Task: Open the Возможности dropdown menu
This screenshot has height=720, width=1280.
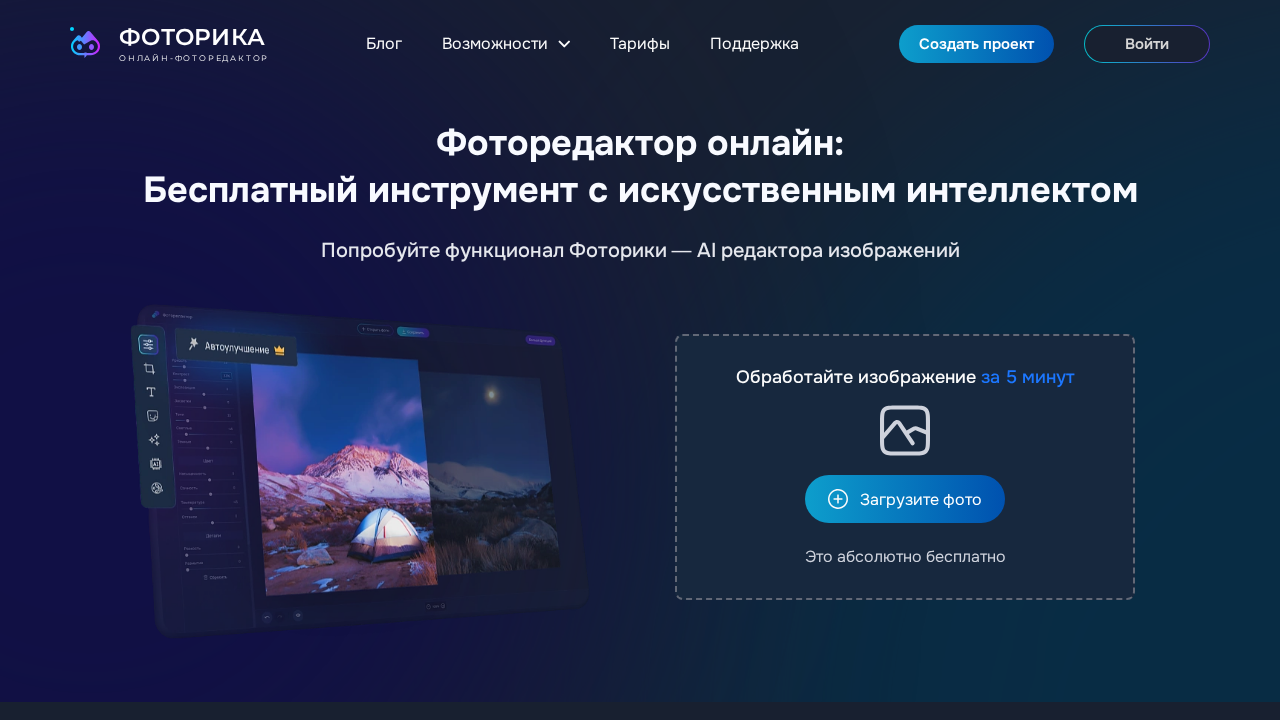Action: point(506,44)
